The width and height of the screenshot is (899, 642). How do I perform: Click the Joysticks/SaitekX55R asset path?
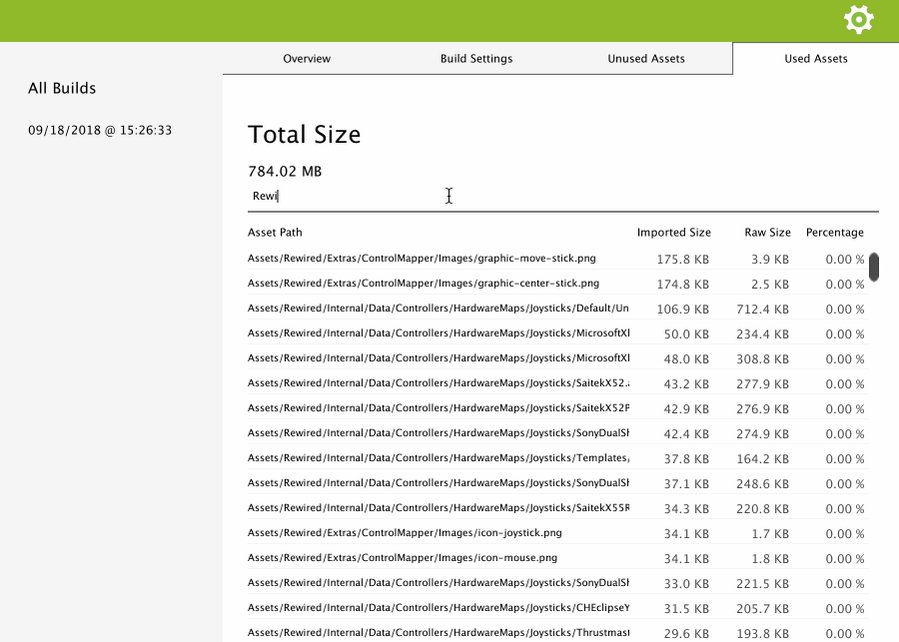pyautogui.click(x=438, y=508)
